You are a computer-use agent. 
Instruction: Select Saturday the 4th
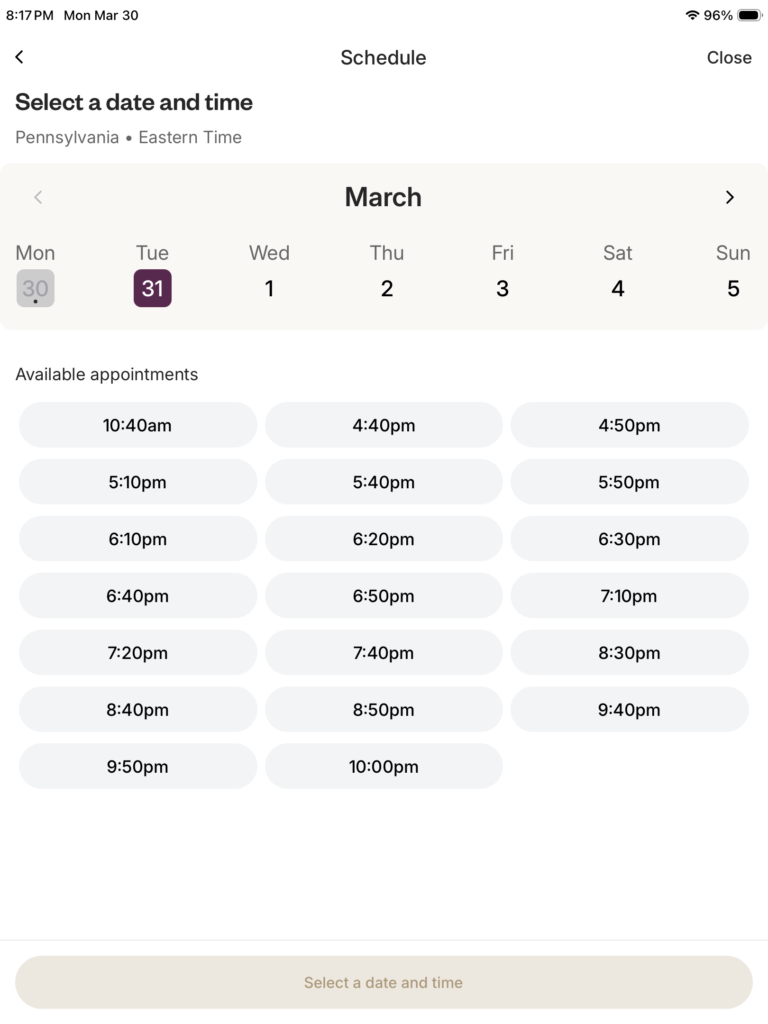(x=618, y=288)
